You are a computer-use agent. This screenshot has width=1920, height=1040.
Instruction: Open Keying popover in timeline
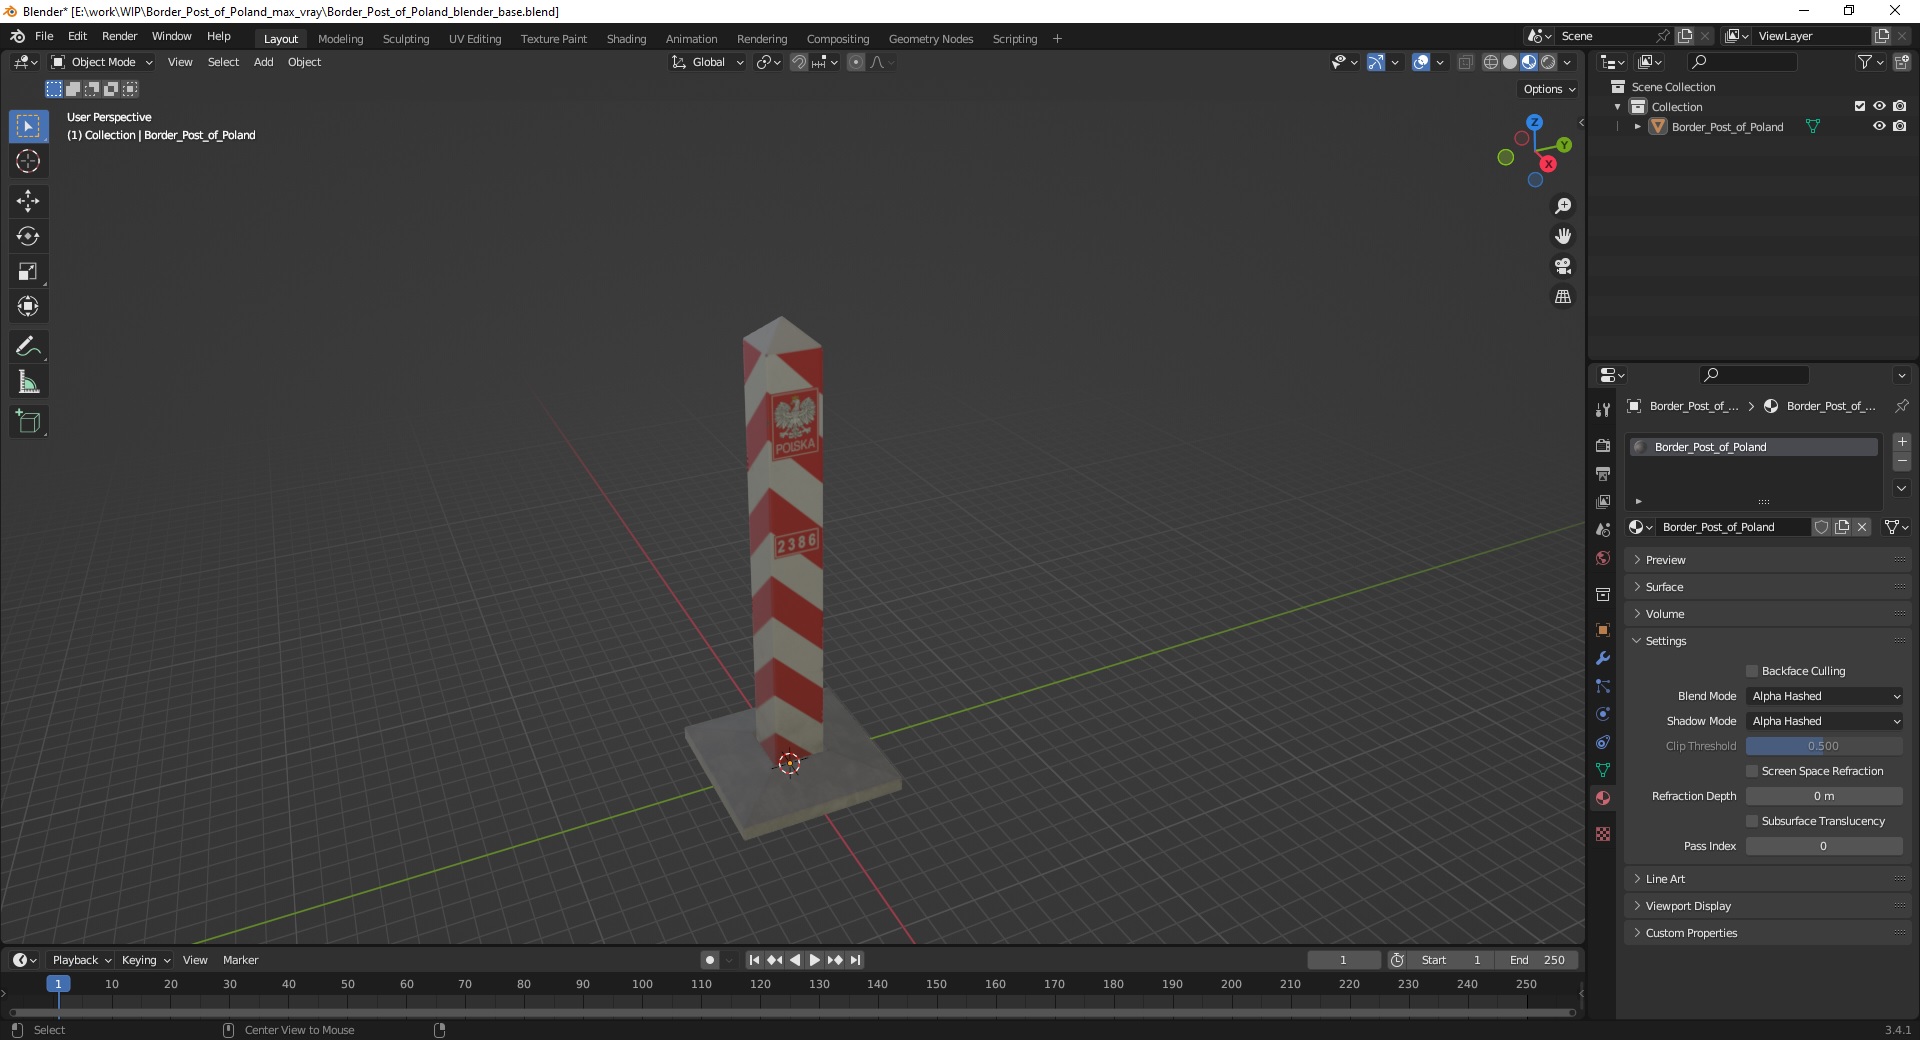(145, 960)
